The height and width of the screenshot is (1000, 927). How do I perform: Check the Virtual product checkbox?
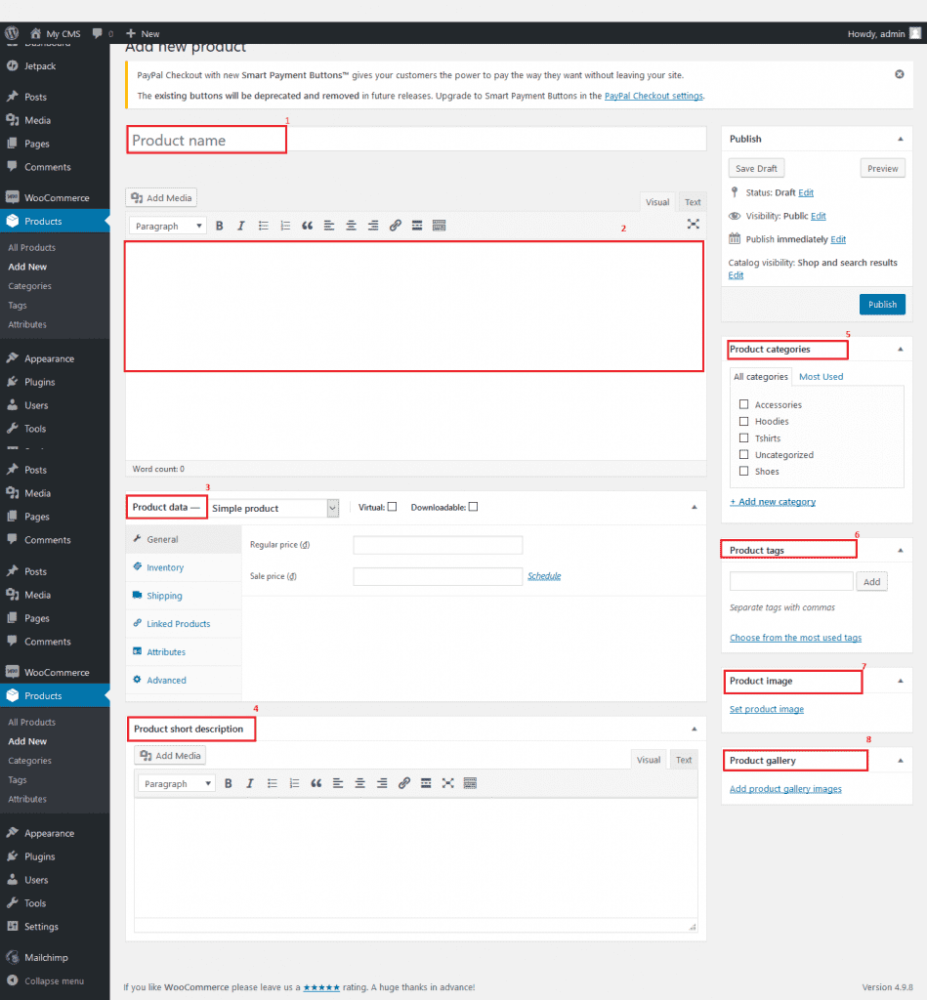(x=392, y=507)
